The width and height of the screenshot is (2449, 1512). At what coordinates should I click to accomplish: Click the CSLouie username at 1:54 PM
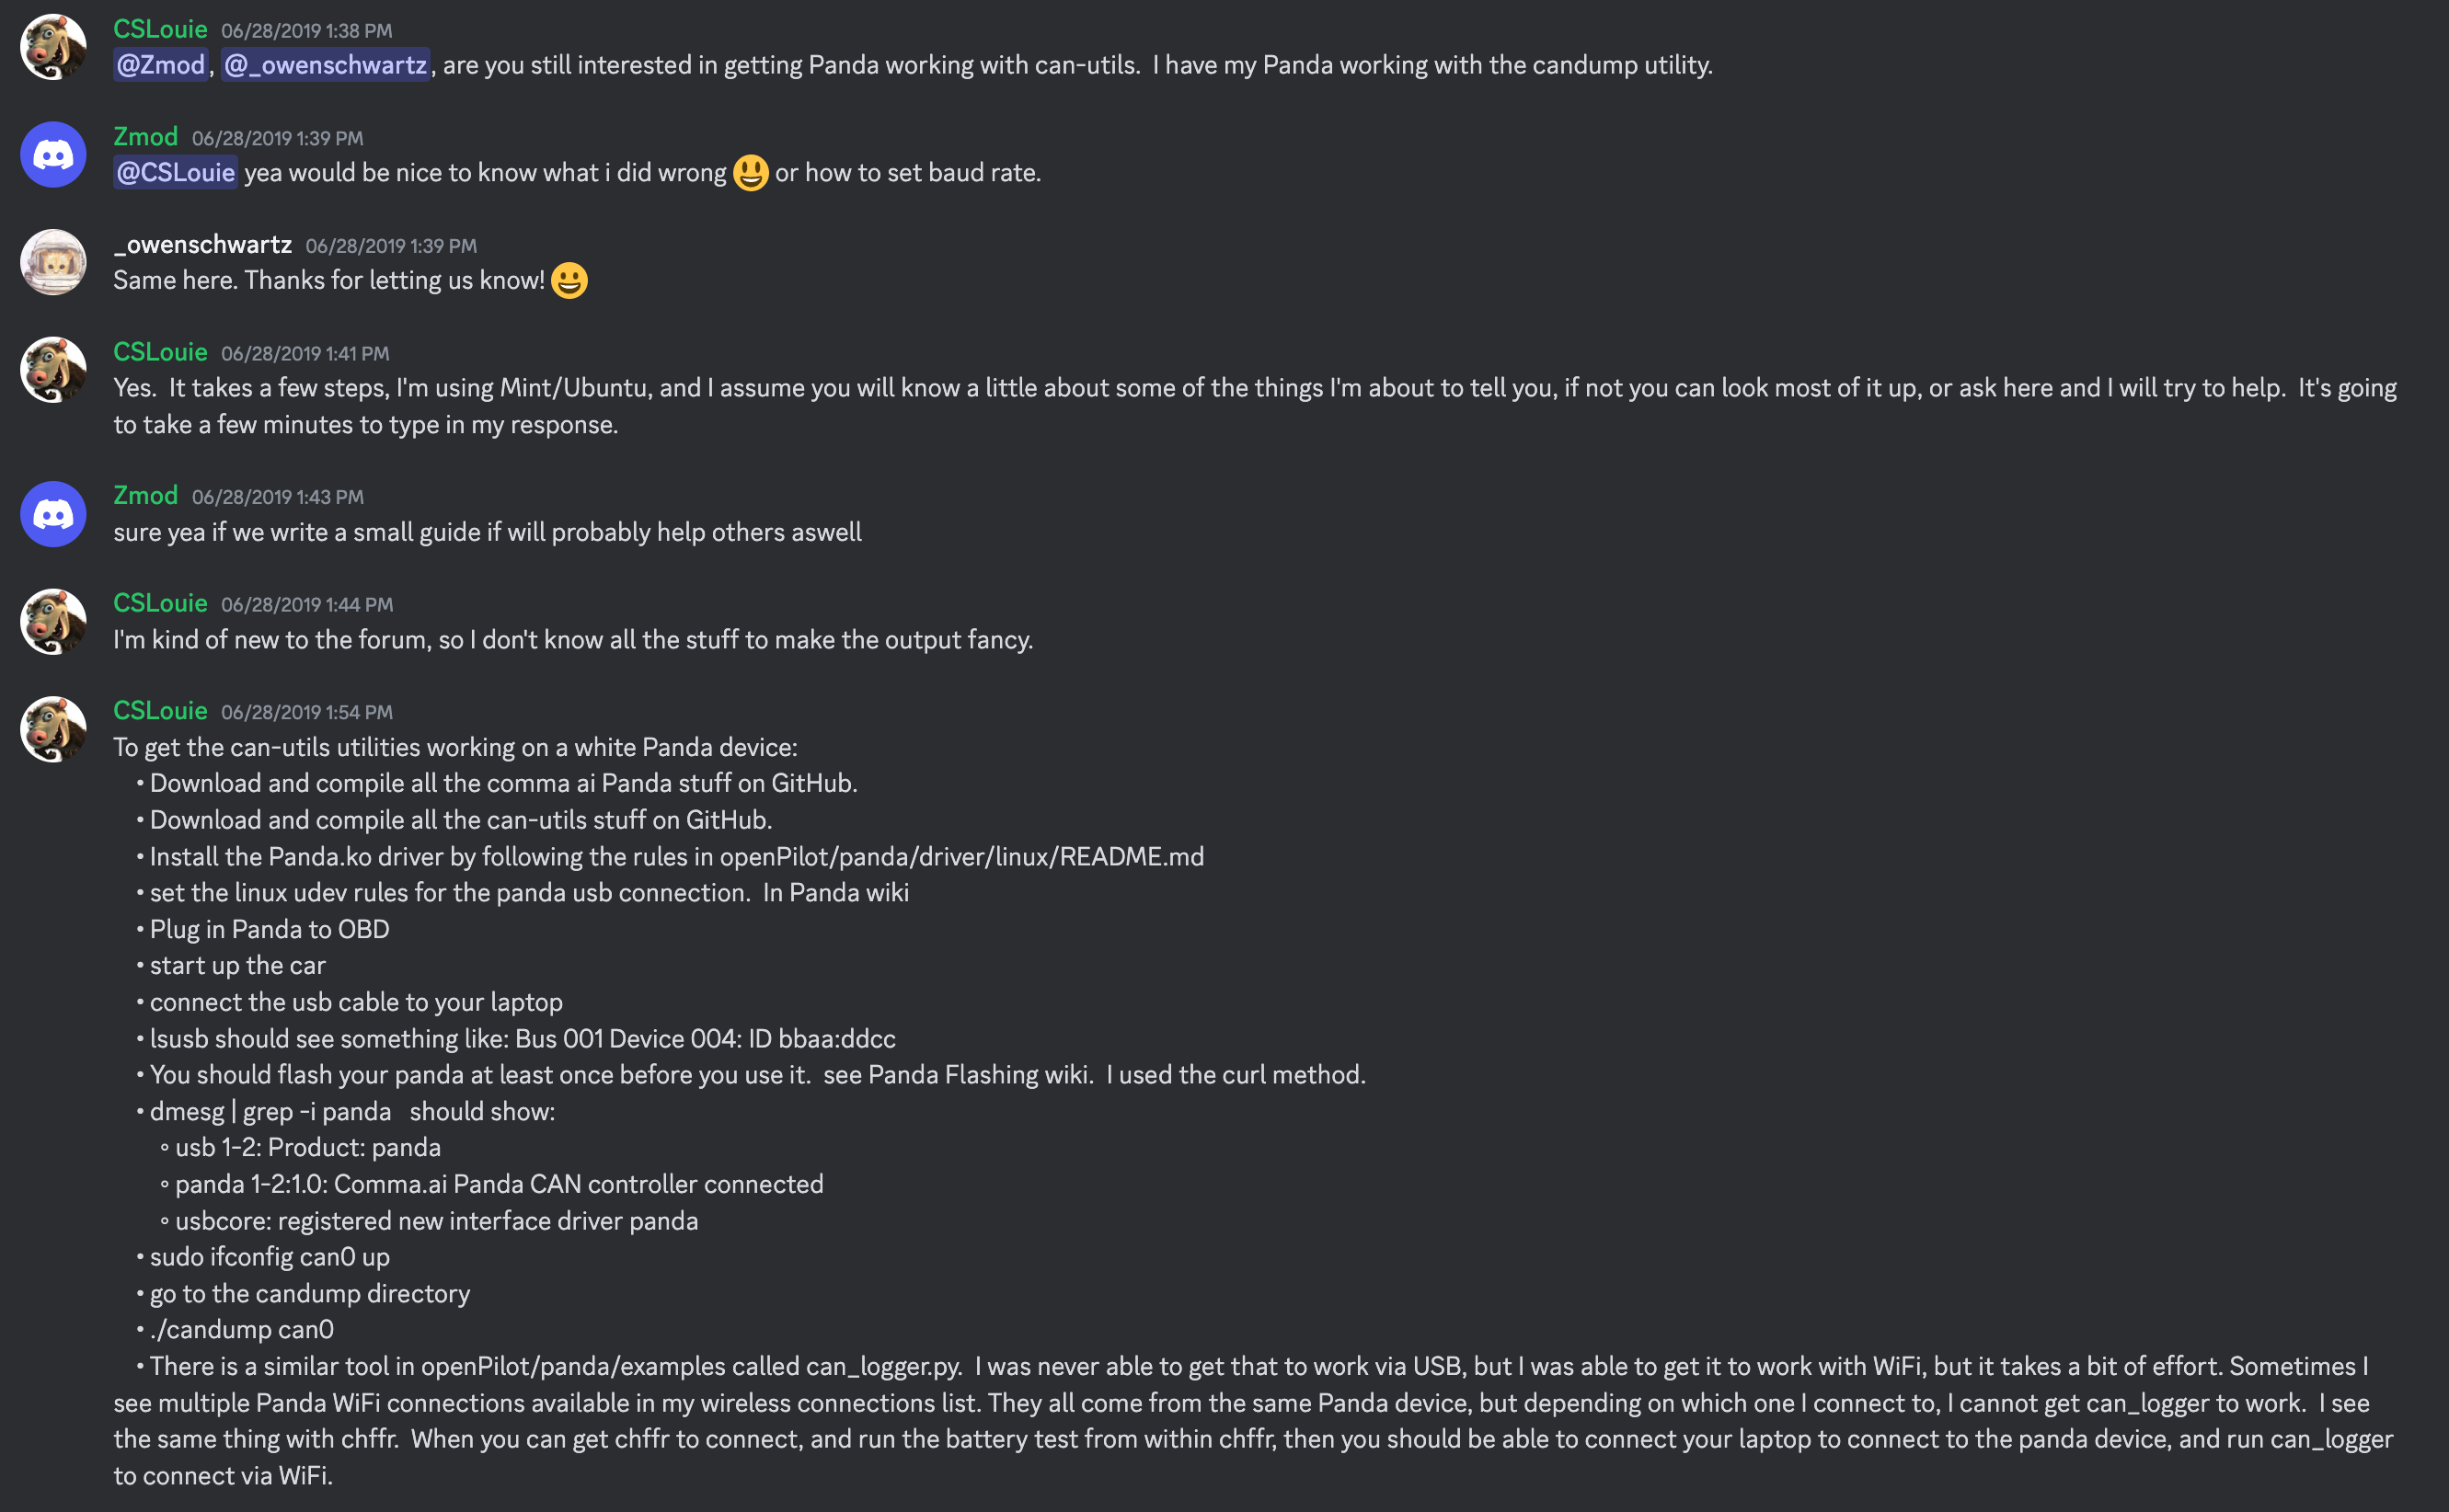pos(160,711)
